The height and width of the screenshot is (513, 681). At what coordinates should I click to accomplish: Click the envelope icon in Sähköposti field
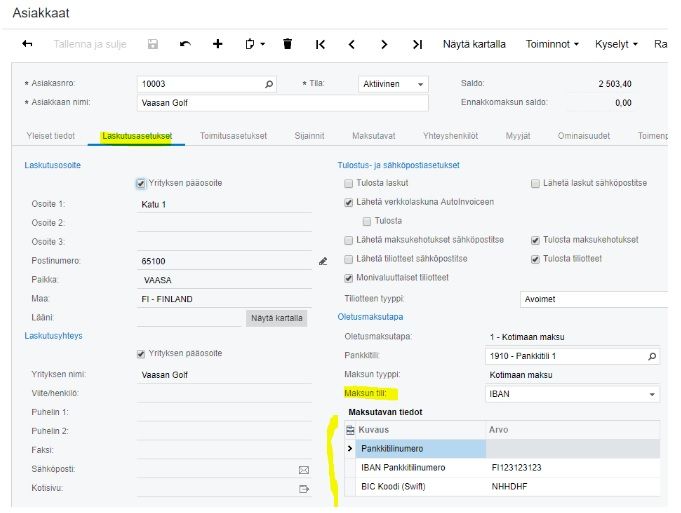tap(304, 470)
